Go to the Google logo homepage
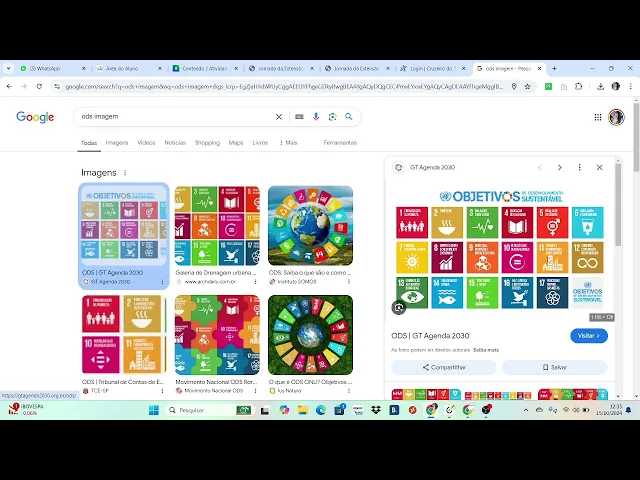This screenshot has height=480, width=640. pyautogui.click(x=35, y=117)
